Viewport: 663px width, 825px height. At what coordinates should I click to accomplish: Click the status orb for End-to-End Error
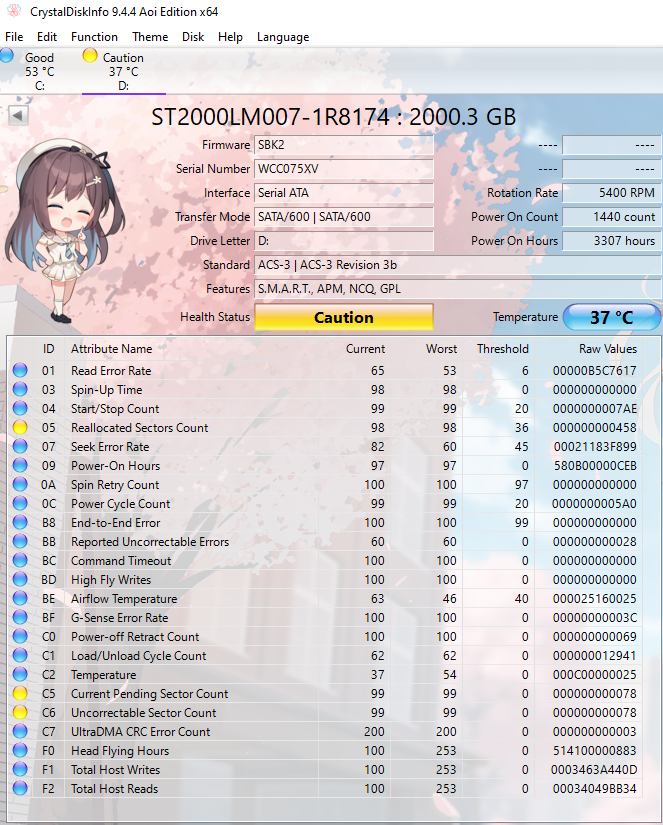(20, 522)
